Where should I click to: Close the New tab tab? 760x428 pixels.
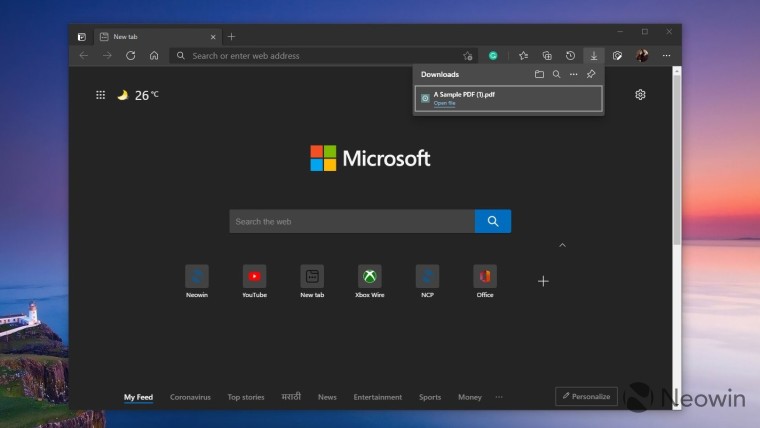click(213, 37)
